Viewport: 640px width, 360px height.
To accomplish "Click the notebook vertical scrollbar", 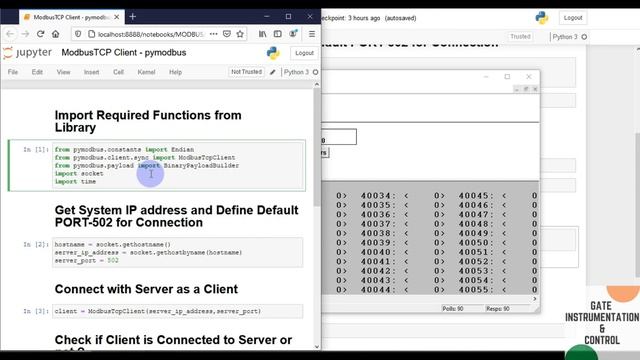I will pos(317,147).
